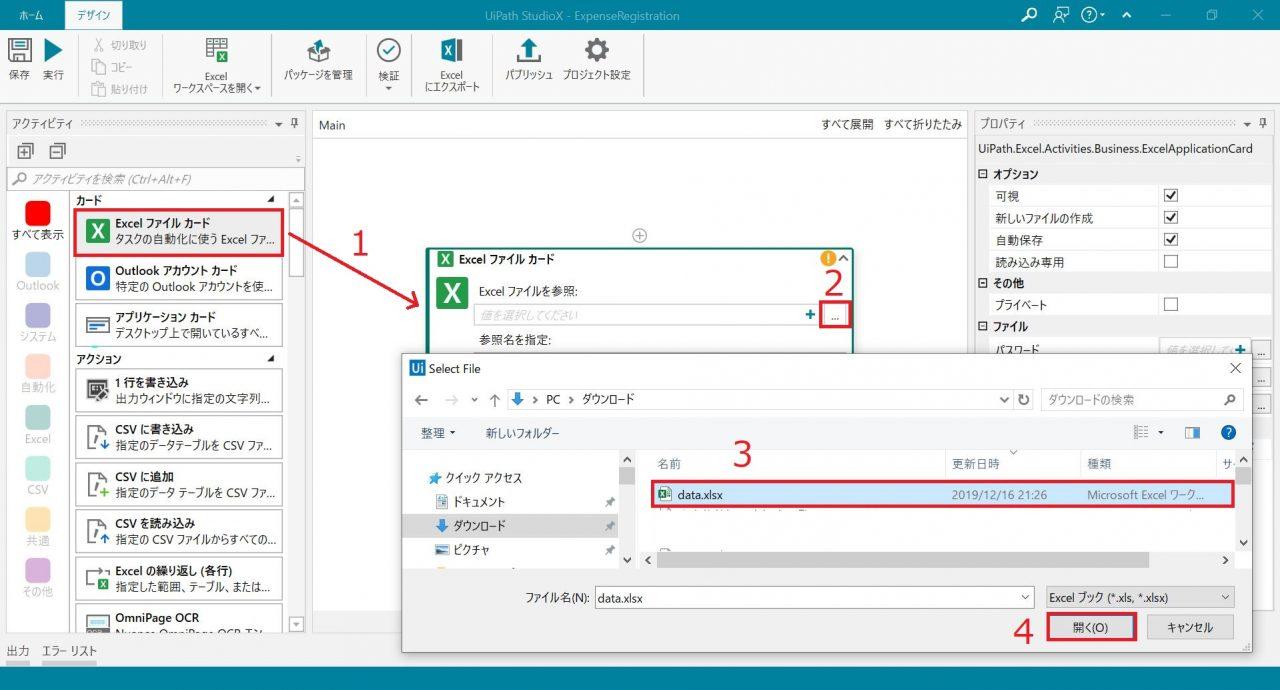The height and width of the screenshot is (690, 1280).
Task: Collapse the カード section in activities
Action: tap(271, 201)
